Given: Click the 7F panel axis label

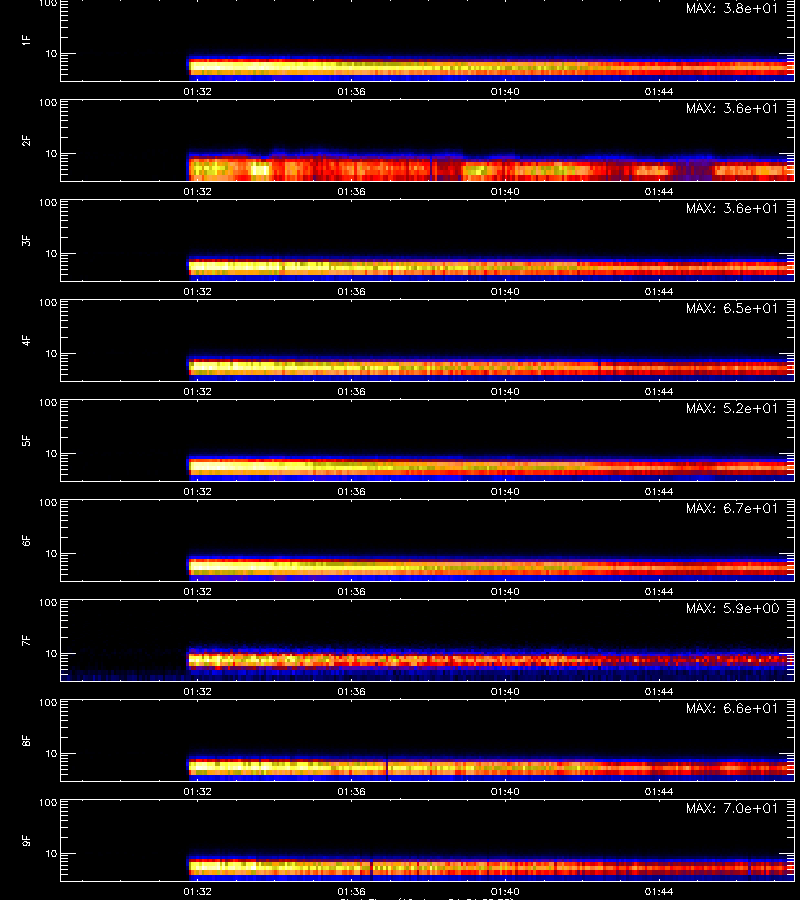Looking at the screenshot, I should click(x=26, y=640).
